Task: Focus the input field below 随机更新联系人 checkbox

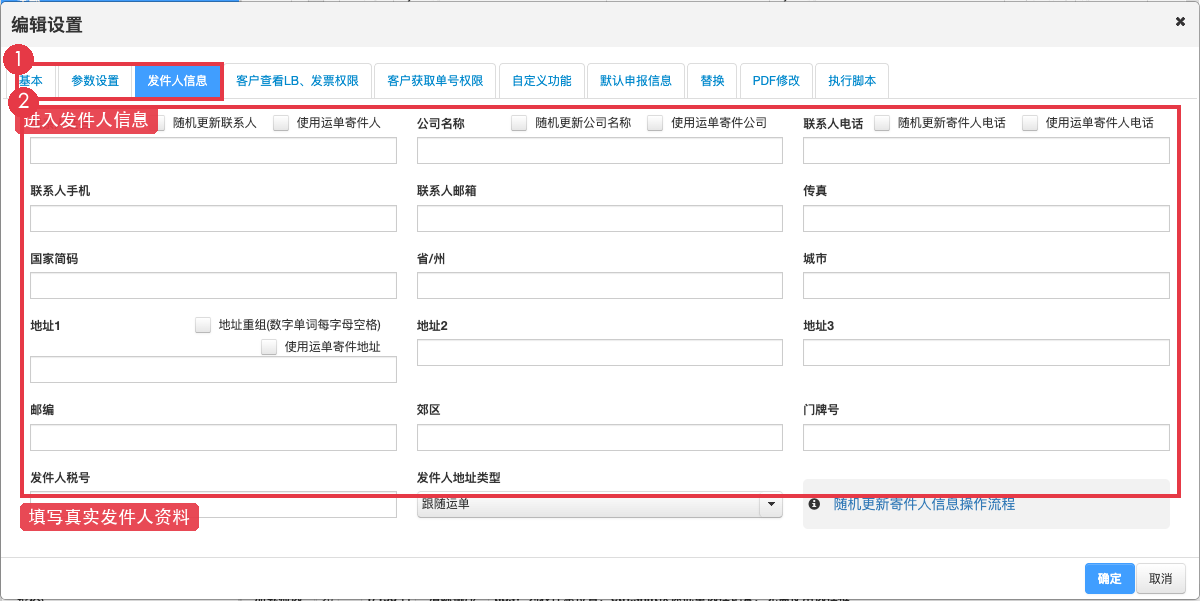Action: [x=213, y=151]
